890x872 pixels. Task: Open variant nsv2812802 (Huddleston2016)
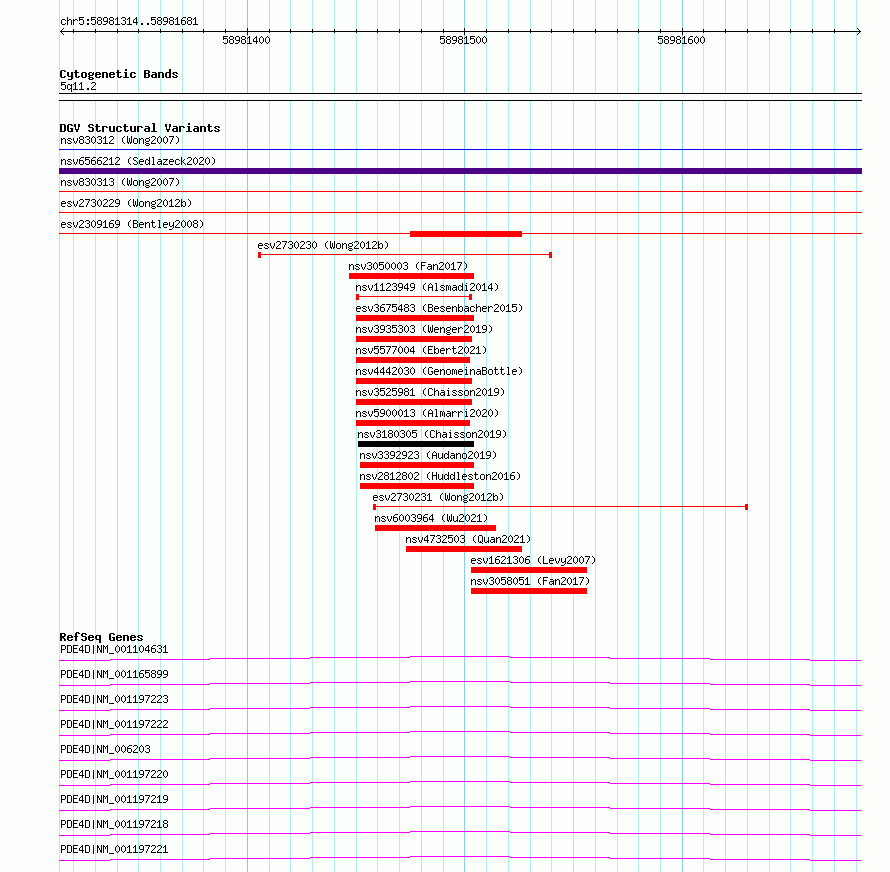440,476
